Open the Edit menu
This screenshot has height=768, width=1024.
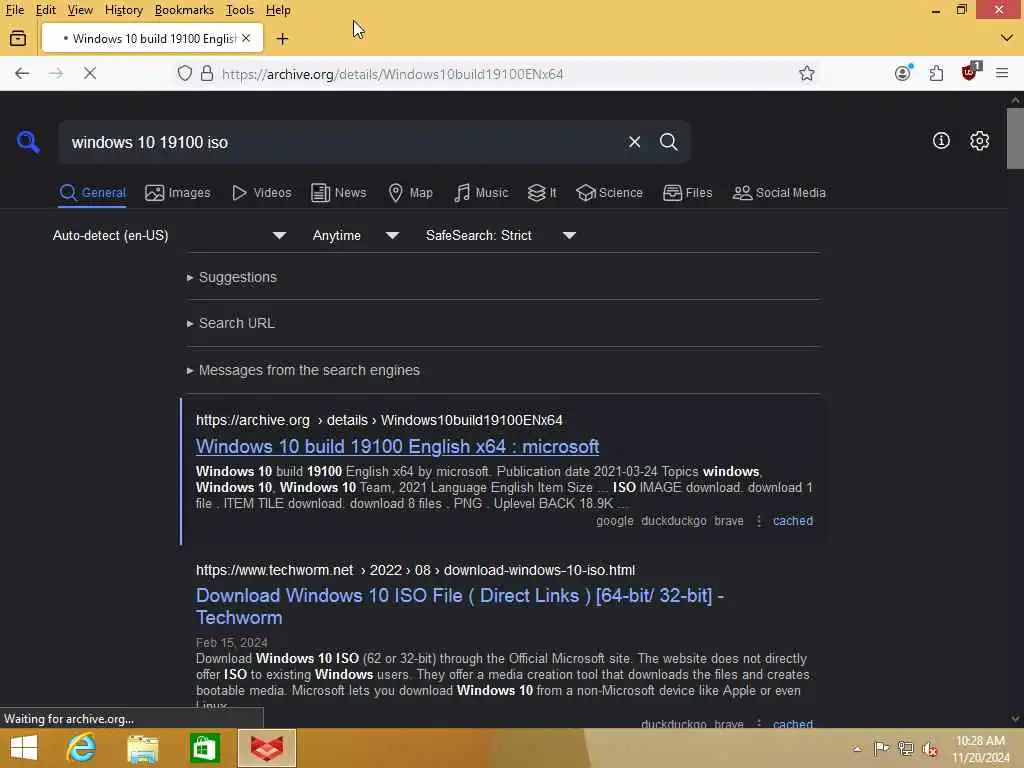(x=45, y=10)
